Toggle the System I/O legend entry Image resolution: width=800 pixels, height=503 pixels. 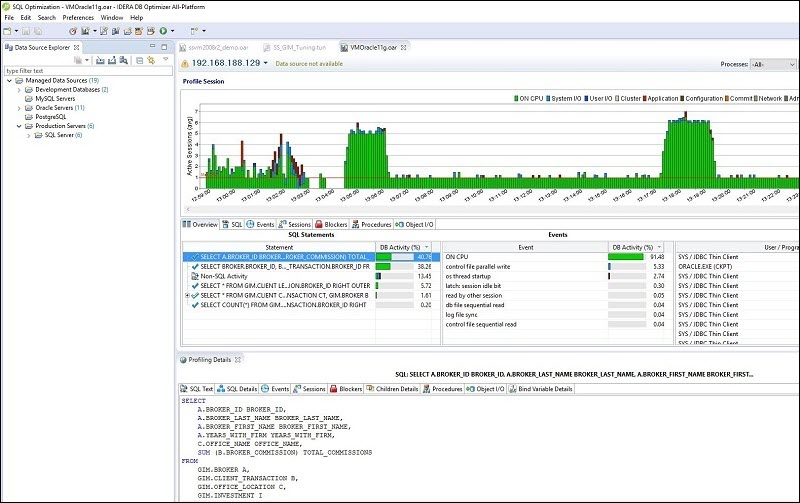[x=563, y=98]
